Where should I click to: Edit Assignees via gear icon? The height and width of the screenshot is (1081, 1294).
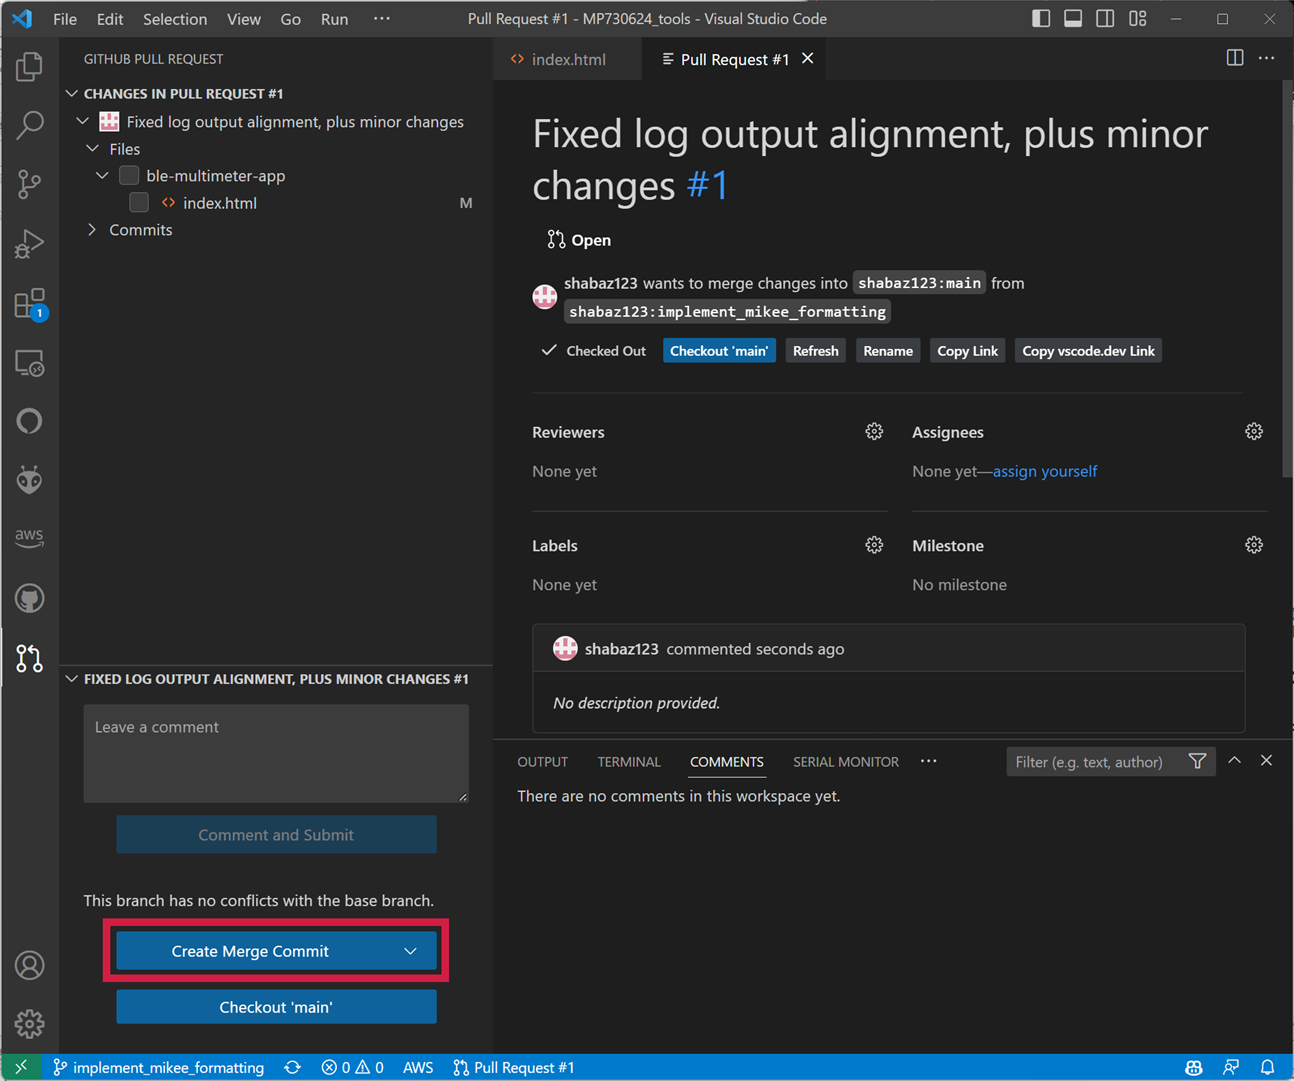[x=1254, y=431]
